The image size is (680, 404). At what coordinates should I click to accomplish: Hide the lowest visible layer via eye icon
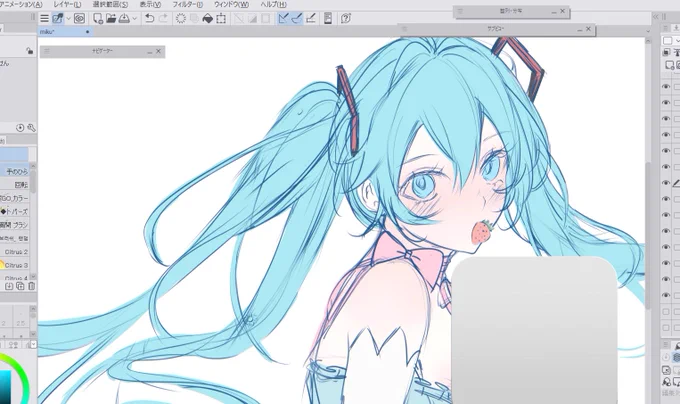point(666,295)
